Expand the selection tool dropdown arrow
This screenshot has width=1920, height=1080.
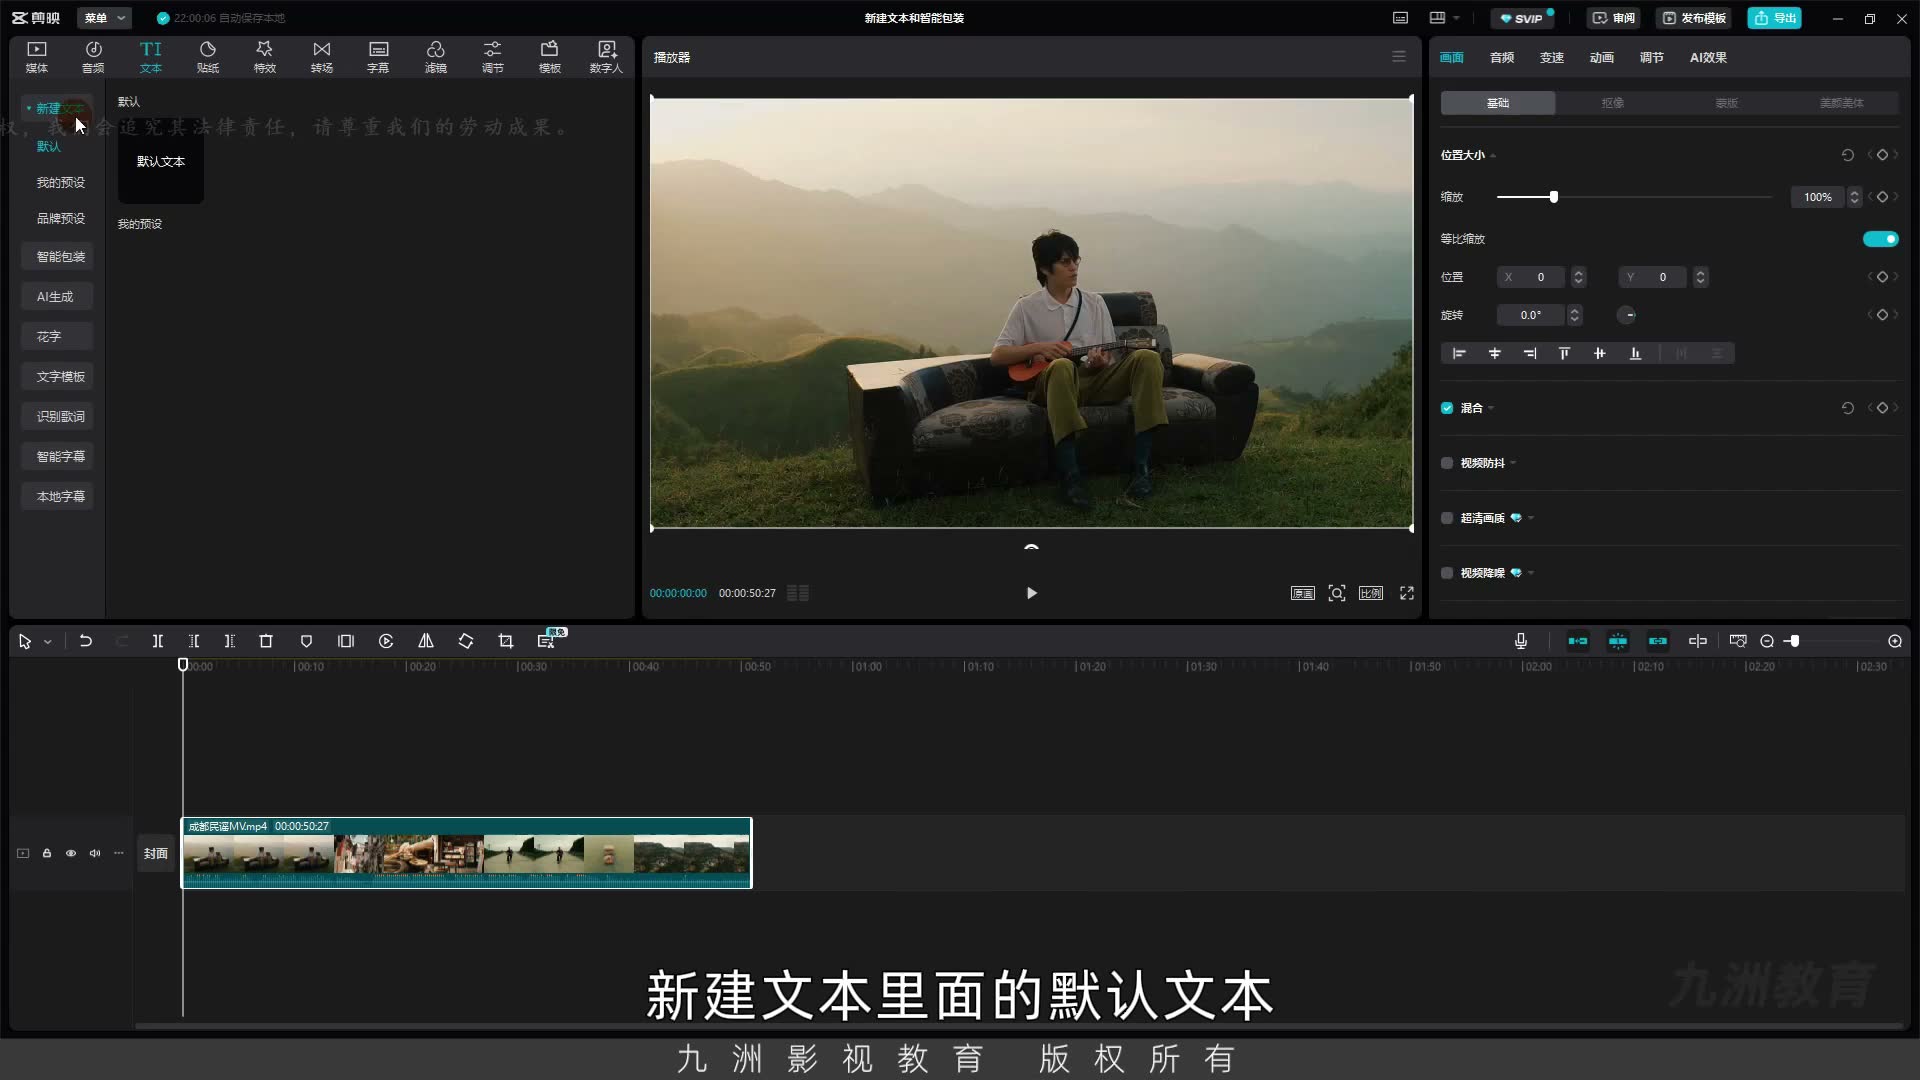(x=47, y=642)
